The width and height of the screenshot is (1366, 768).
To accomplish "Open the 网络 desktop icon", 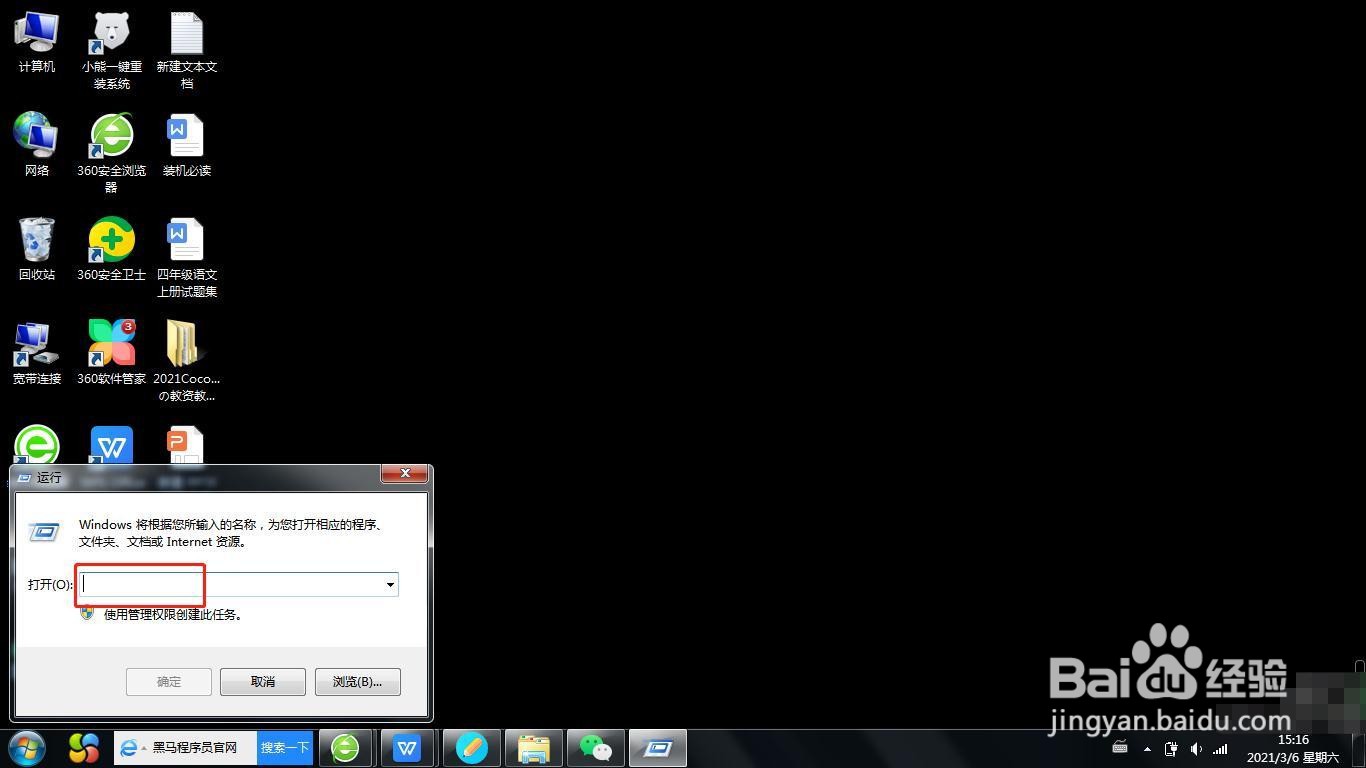I will (x=36, y=145).
